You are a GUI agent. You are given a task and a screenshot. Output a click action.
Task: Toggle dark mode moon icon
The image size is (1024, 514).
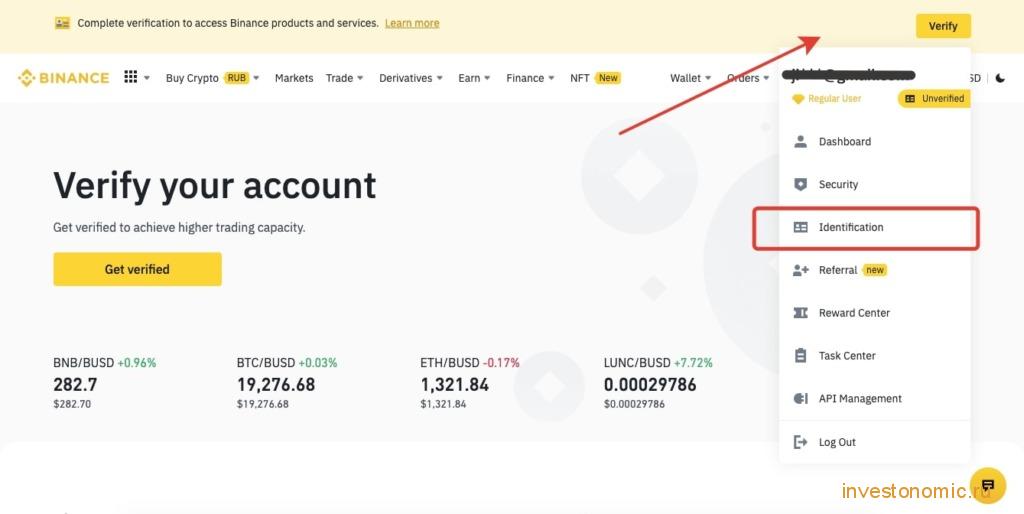1000,78
